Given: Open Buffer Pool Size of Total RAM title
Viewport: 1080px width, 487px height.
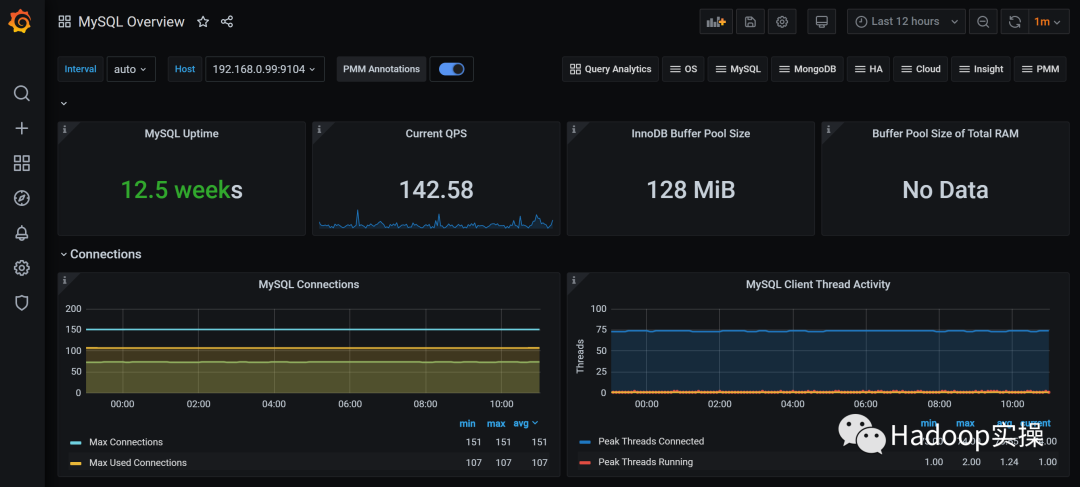Looking at the screenshot, I should click(945, 134).
